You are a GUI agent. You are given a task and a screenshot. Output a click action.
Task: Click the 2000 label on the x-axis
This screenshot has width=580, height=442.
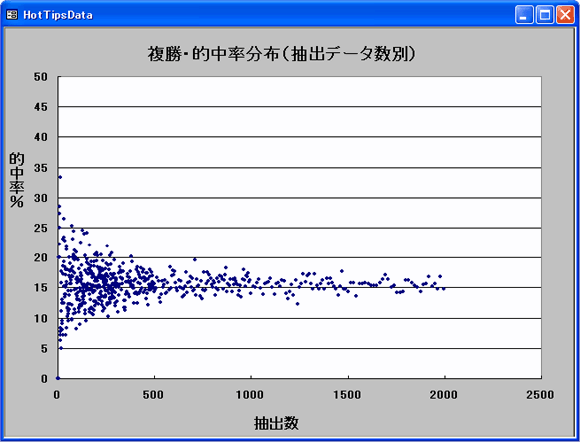pos(444,395)
